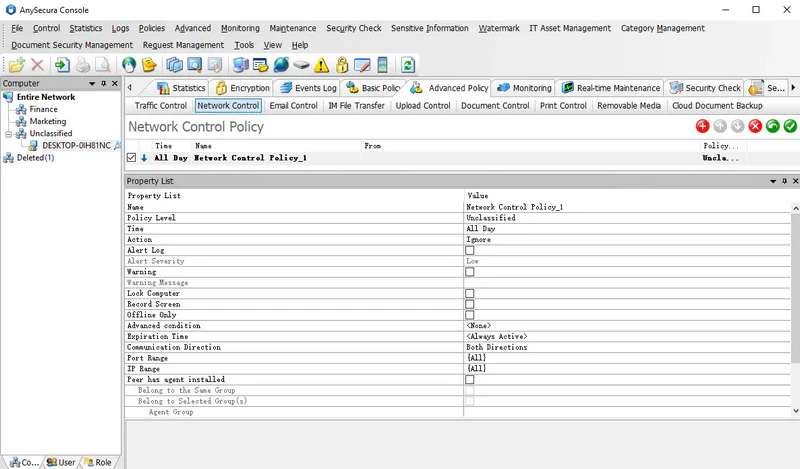800x469 pixels.
Task: Click the red X delete toolbar icon
Action: [37, 65]
